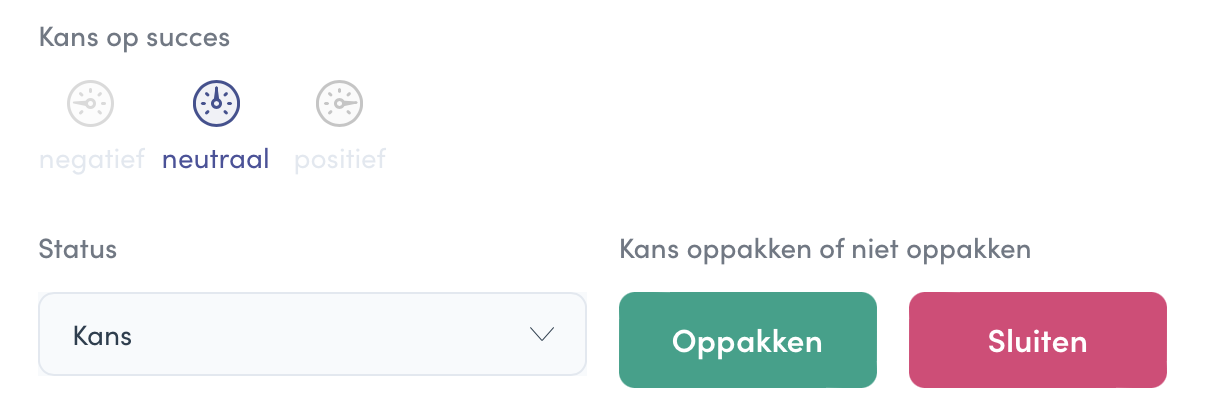Open the Status dropdown
This screenshot has width=1208, height=416.
tap(312, 334)
